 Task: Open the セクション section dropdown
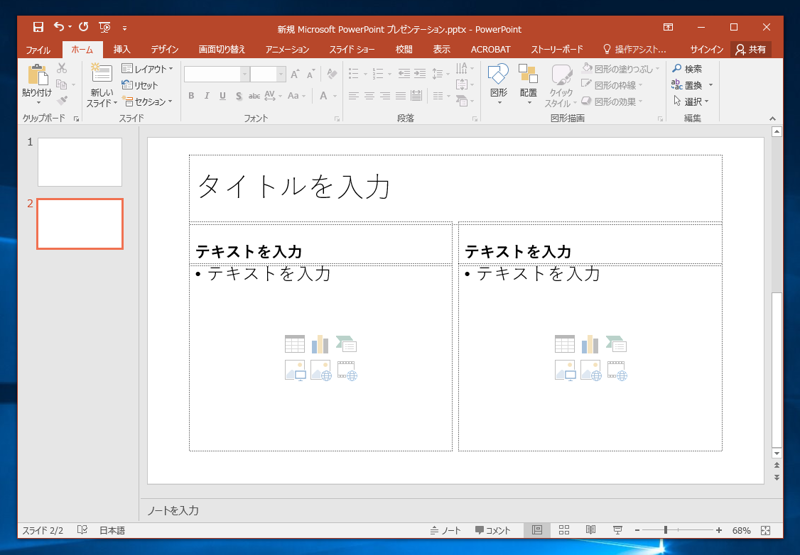(148, 102)
